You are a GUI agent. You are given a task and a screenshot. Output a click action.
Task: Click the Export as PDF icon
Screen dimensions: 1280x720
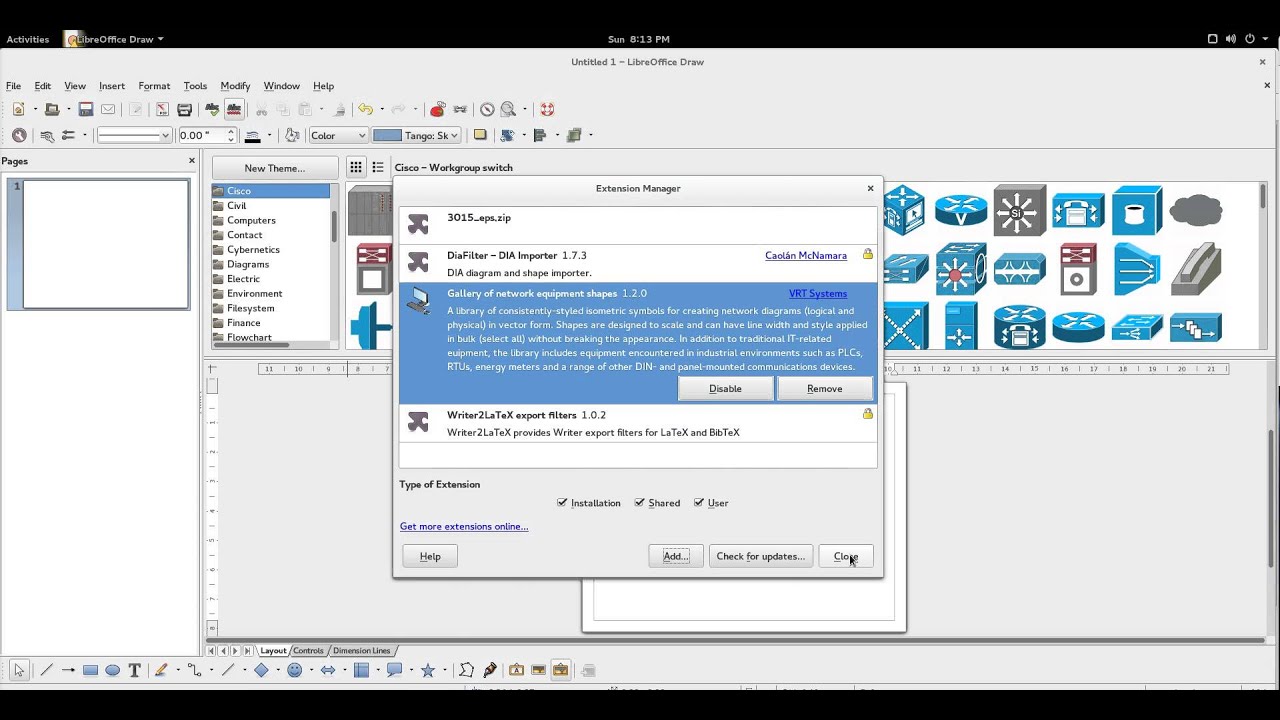pyautogui.click(x=162, y=109)
